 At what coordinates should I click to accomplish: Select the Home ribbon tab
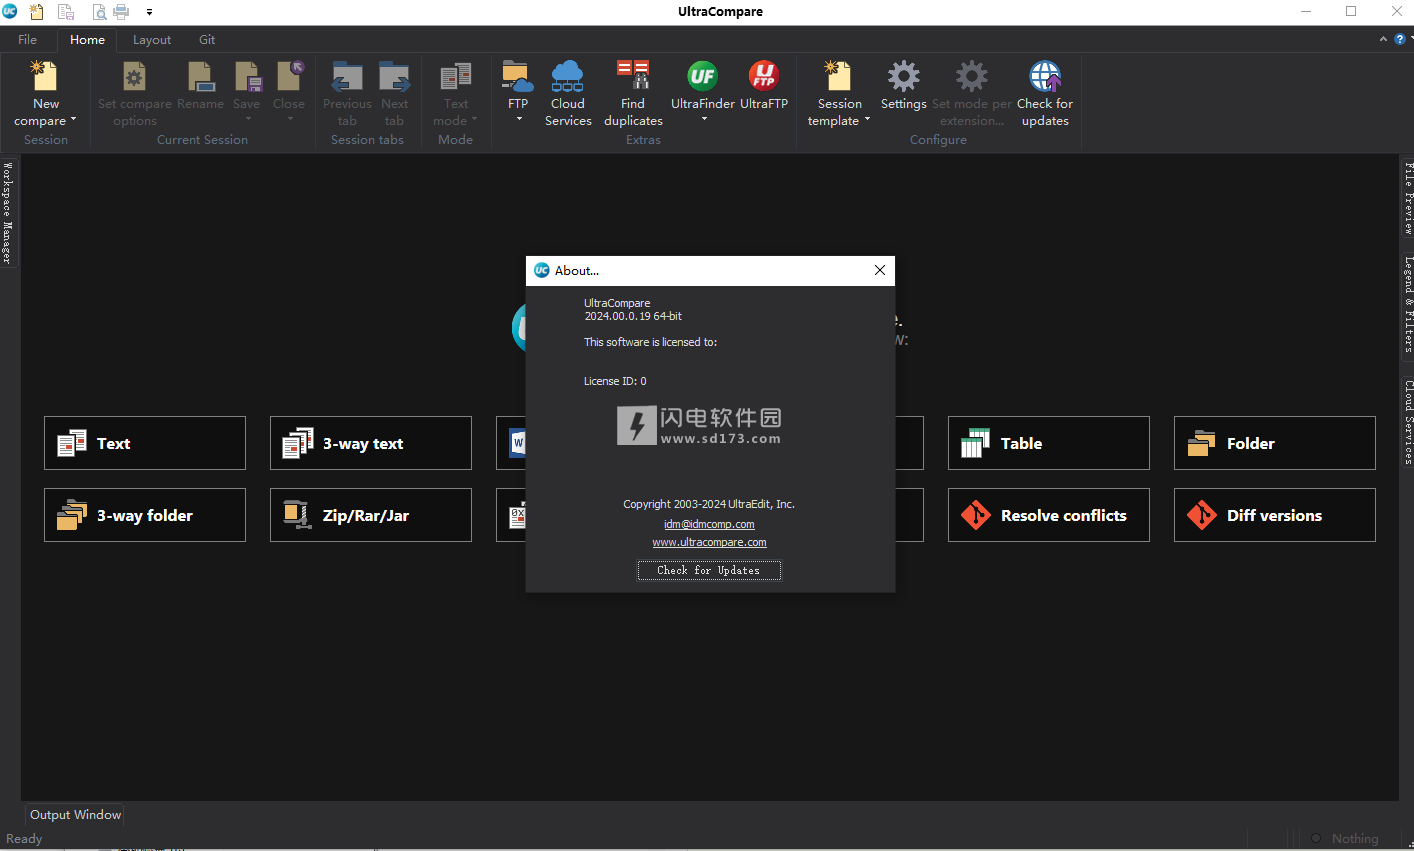[x=87, y=40]
